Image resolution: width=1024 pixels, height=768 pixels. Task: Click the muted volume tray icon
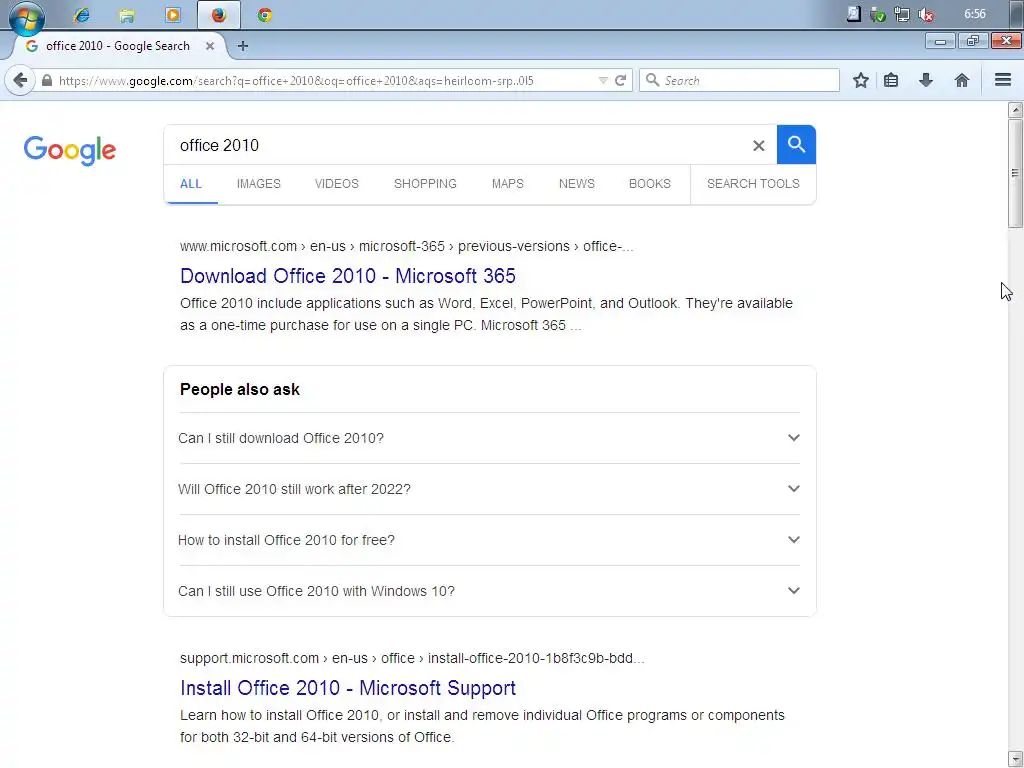coord(925,14)
